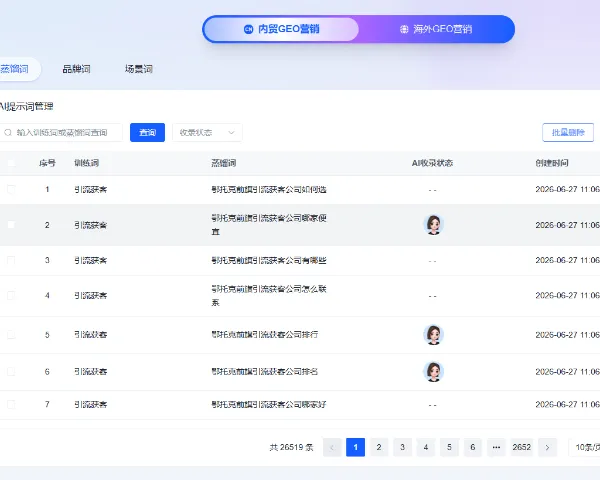Go to pagination page 6
Viewport: 600px width, 480px height.
[473, 447]
